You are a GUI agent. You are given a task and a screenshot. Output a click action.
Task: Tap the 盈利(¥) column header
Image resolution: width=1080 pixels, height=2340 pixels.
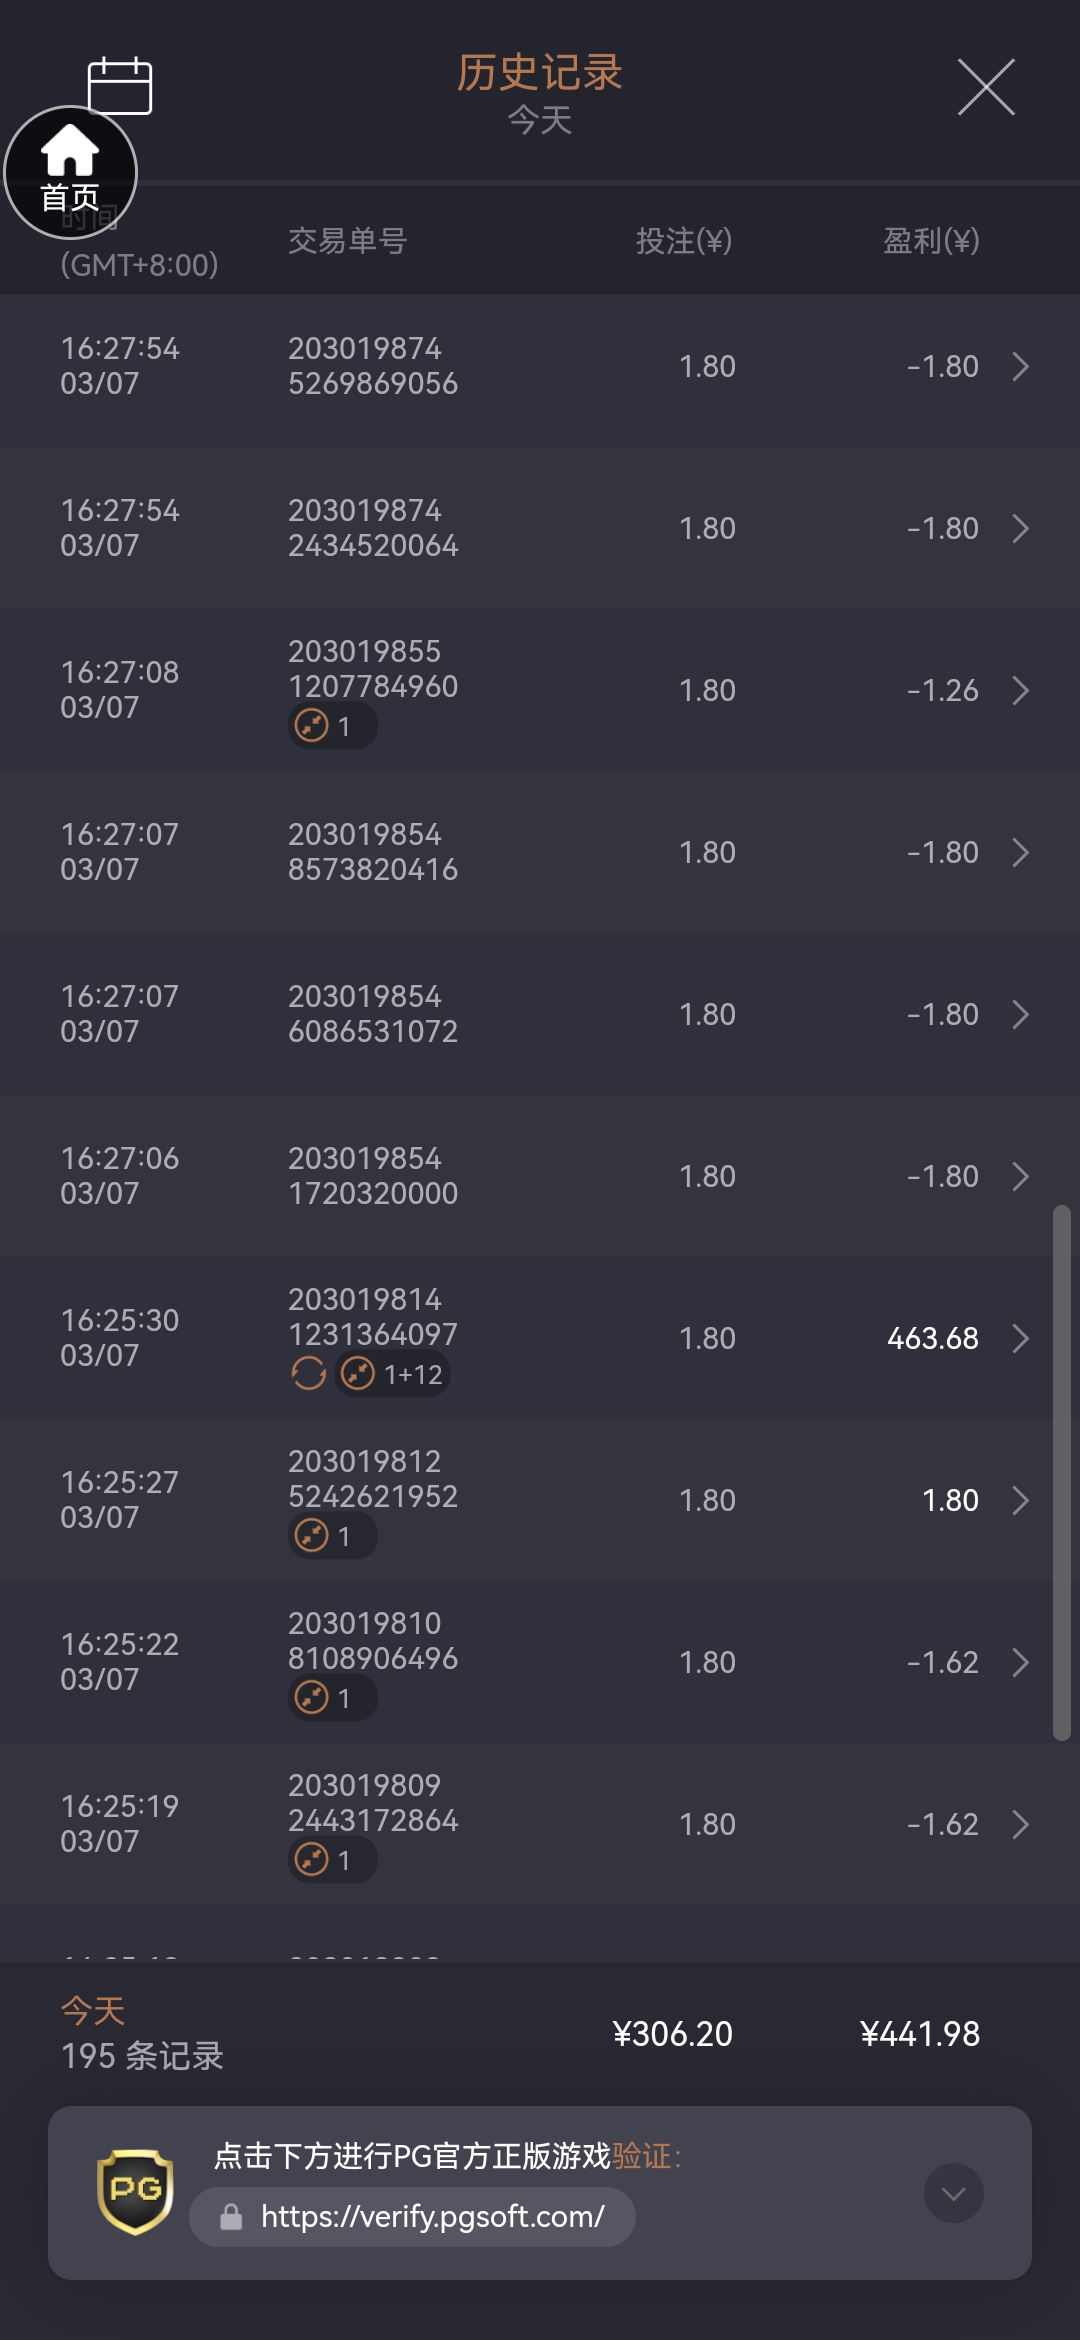tap(931, 241)
